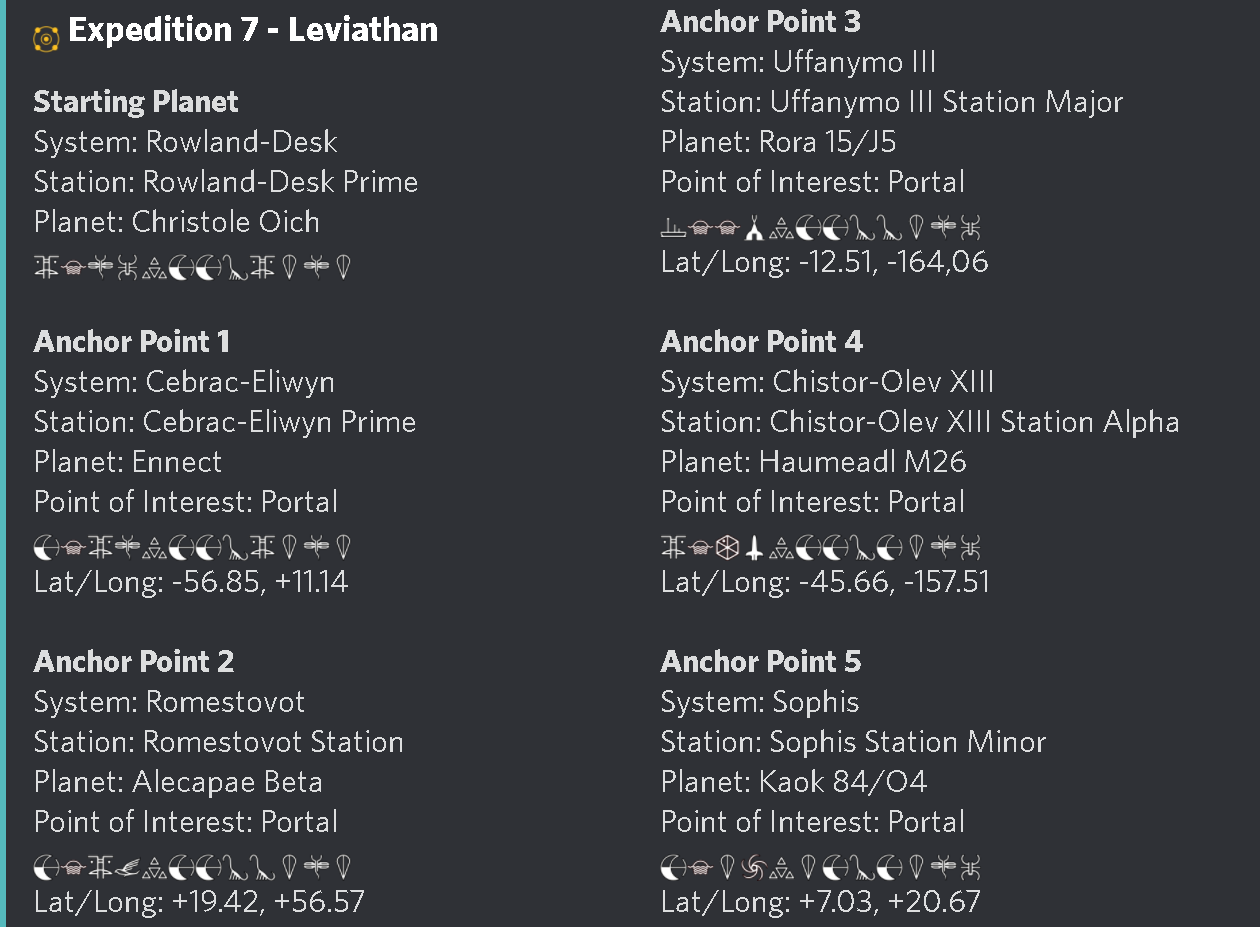Click the Starting Planet portal glyph row
The height and width of the screenshot is (927, 1260).
click(x=193, y=267)
